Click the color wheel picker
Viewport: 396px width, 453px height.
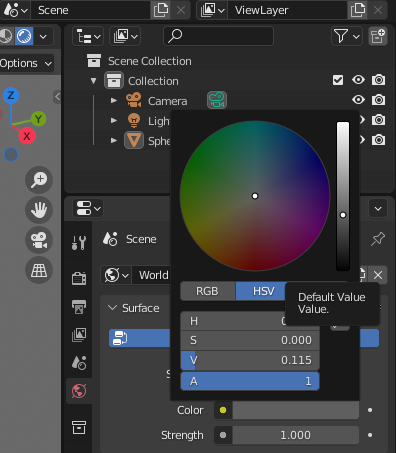click(255, 196)
